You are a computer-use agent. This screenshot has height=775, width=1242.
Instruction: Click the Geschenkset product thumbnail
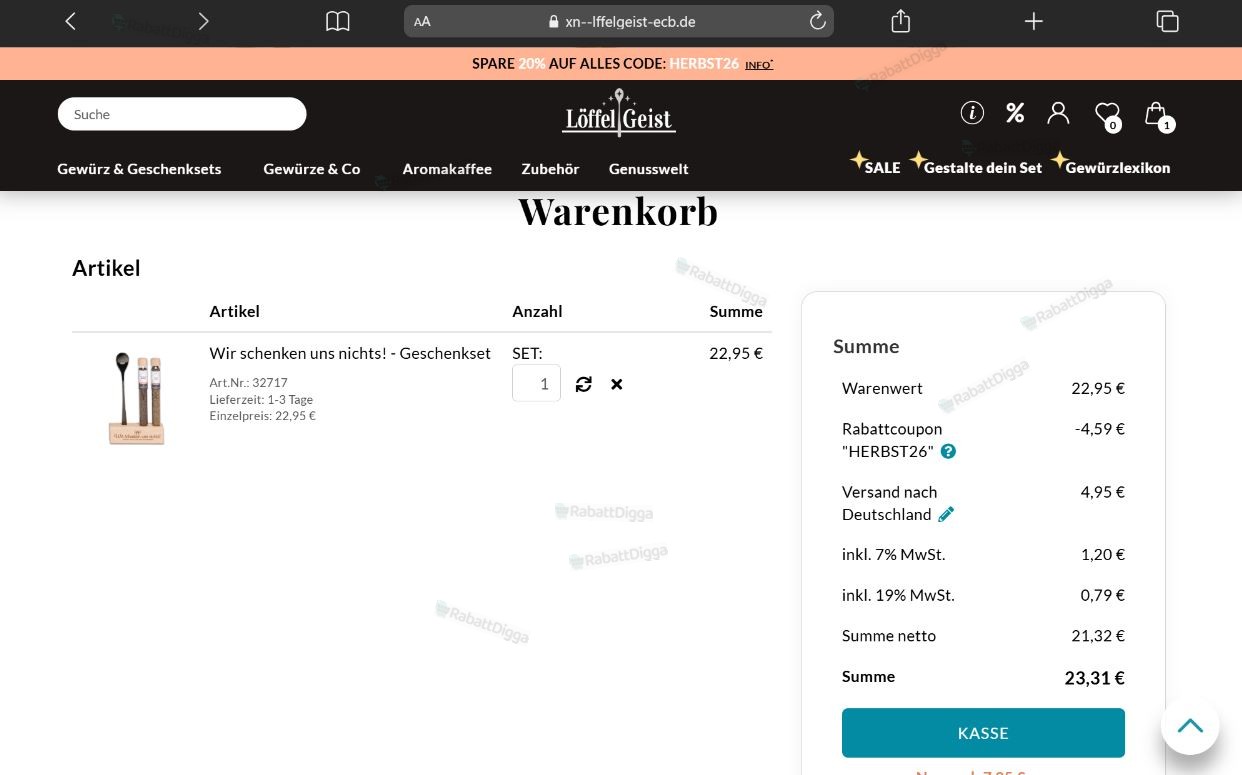click(137, 398)
